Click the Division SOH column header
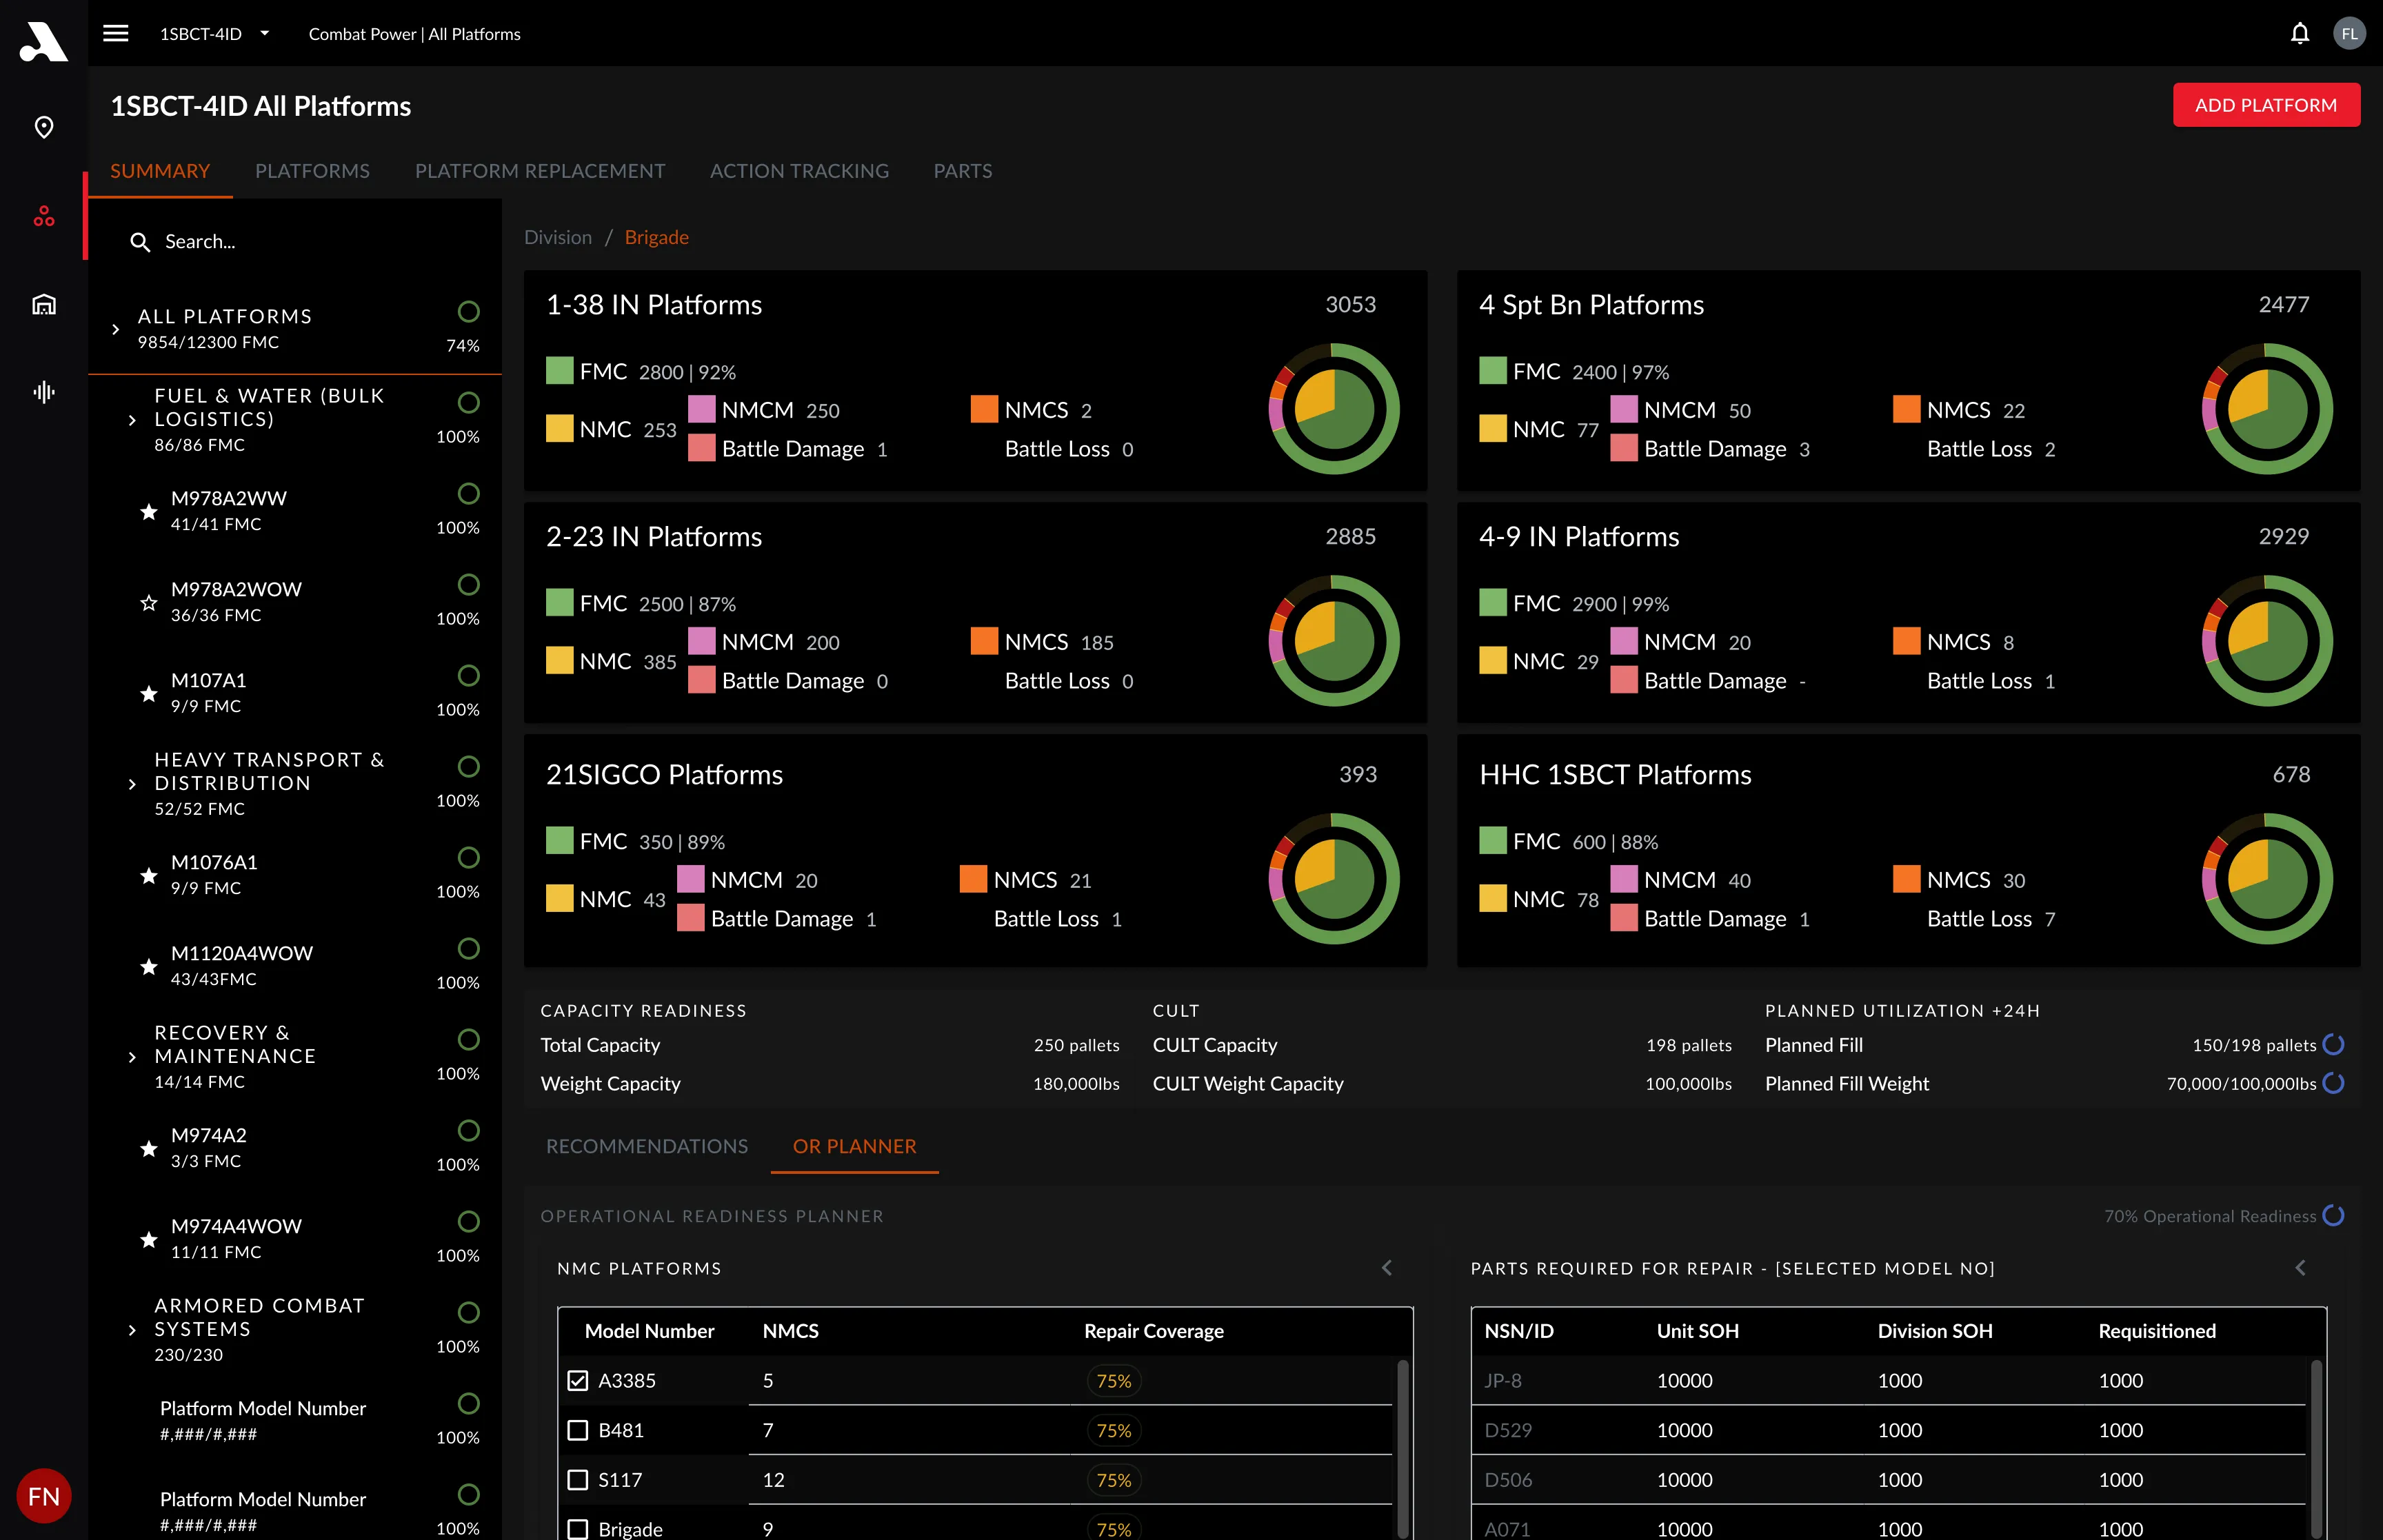Screen dimensions: 2383x1540 1935,1332
